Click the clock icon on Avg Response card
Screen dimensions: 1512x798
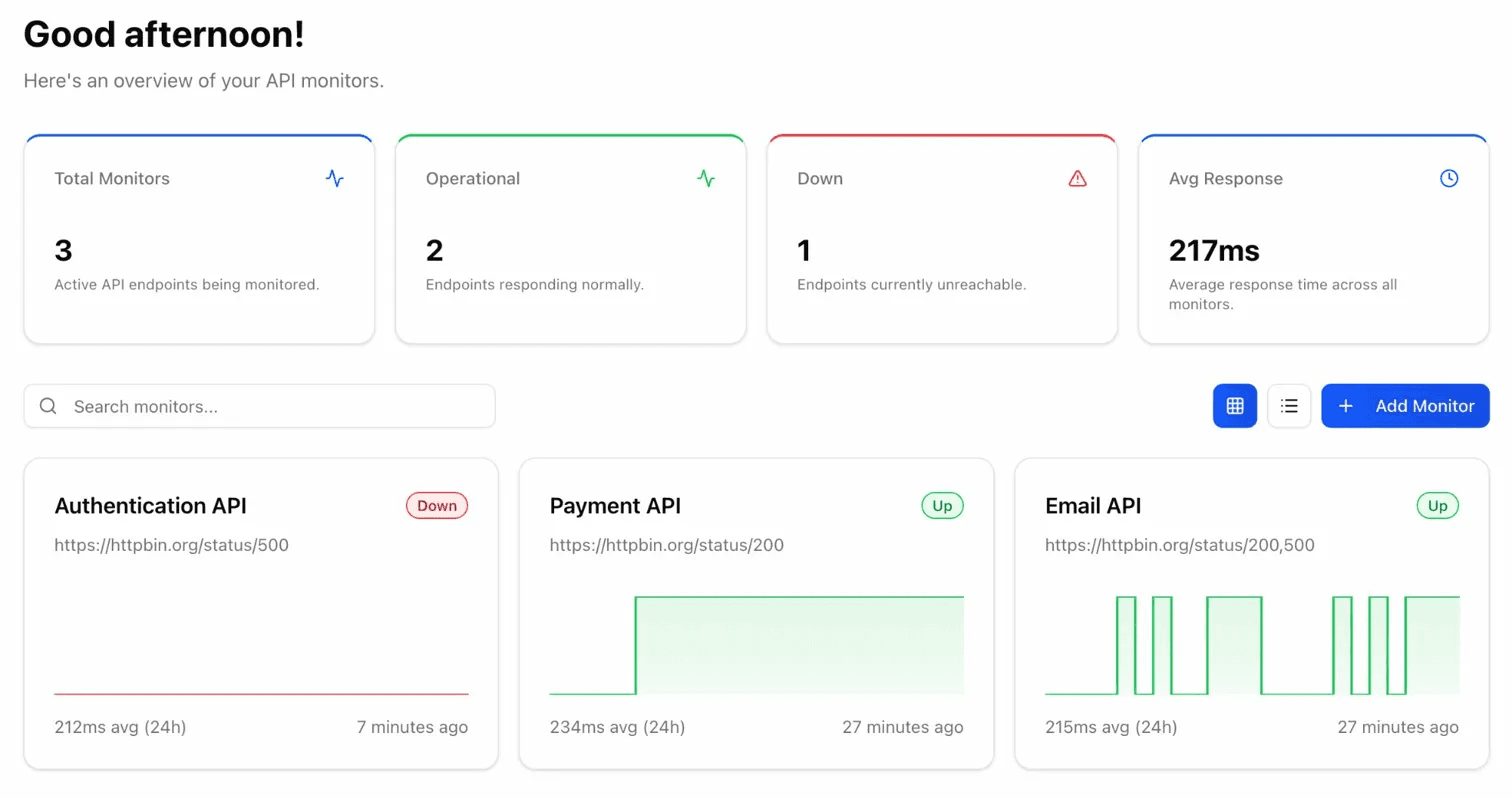click(1448, 178)
